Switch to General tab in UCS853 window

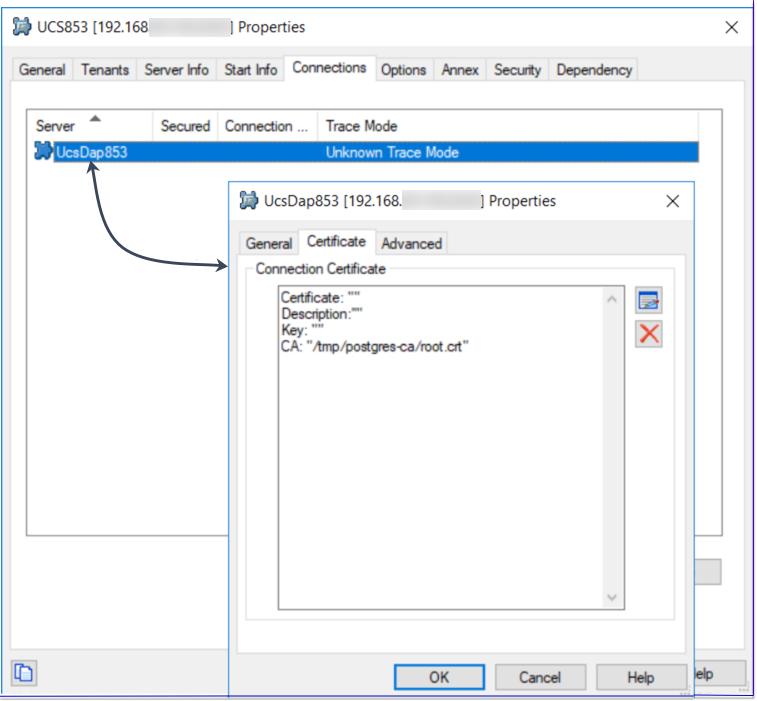click(42, 70)
